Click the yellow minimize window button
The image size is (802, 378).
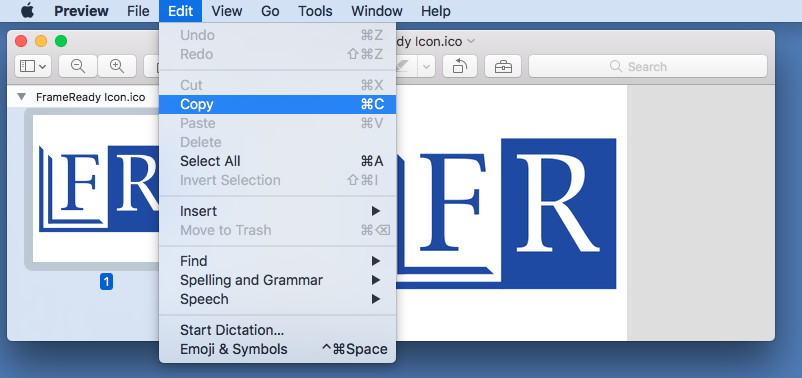[x=41, y=41]
